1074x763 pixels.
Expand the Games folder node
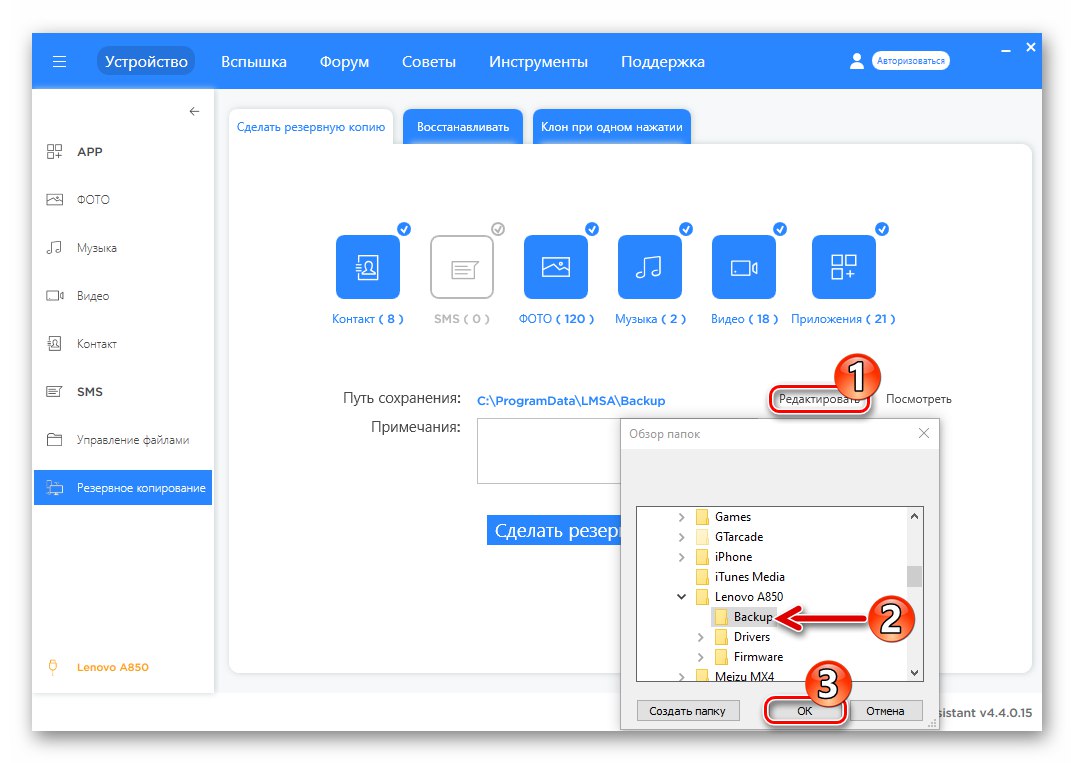click(681, 517)
